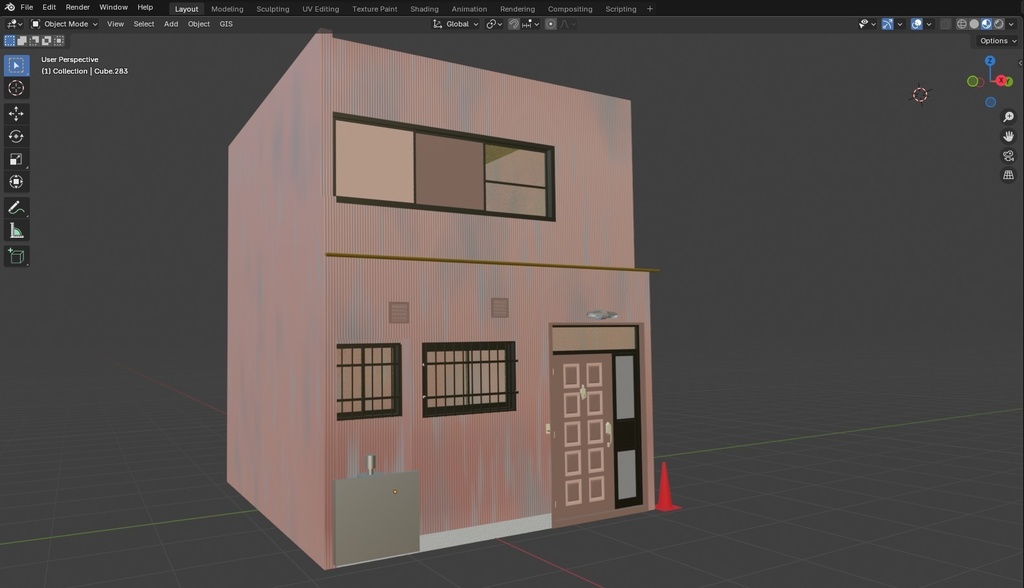Click the Z axis on the navigation gizmo

click(990, 61)
